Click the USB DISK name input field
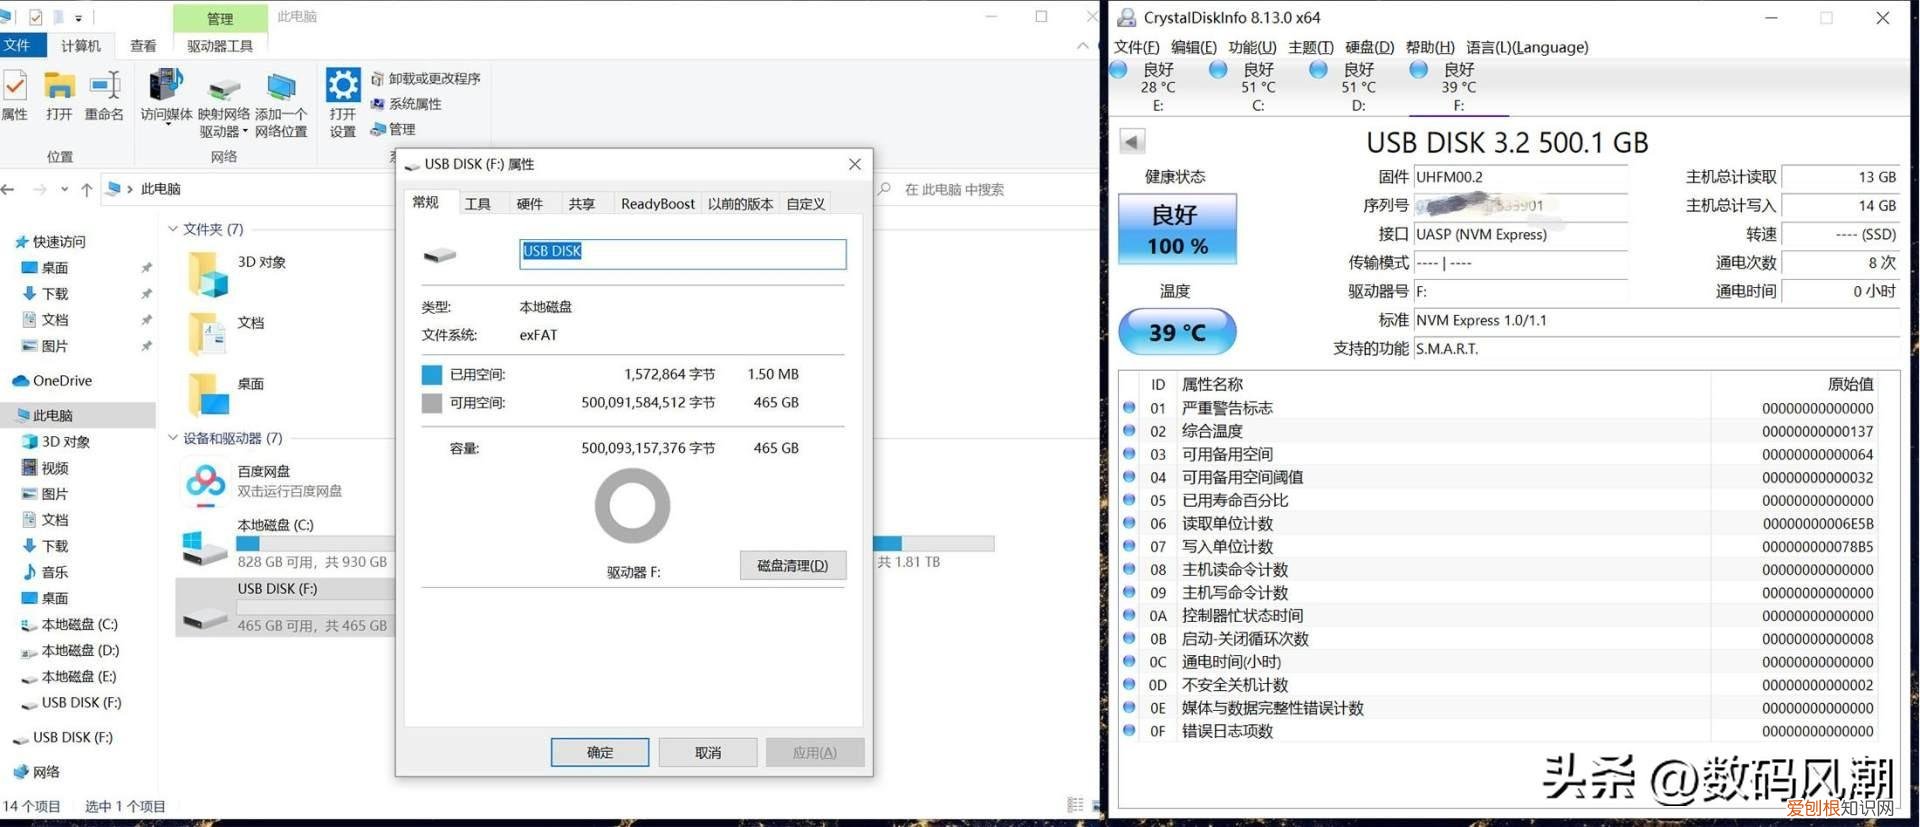 tap(683, 254)
